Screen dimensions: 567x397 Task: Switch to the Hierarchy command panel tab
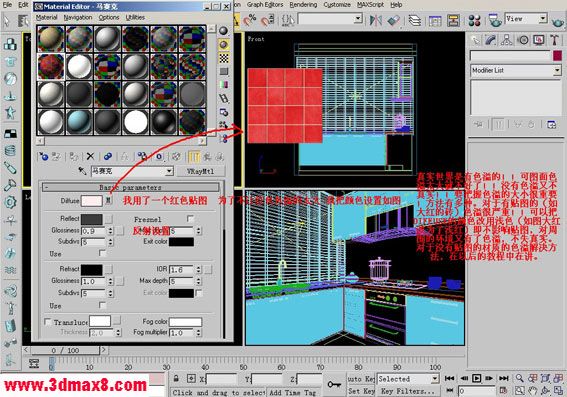(x=507, y=40)
